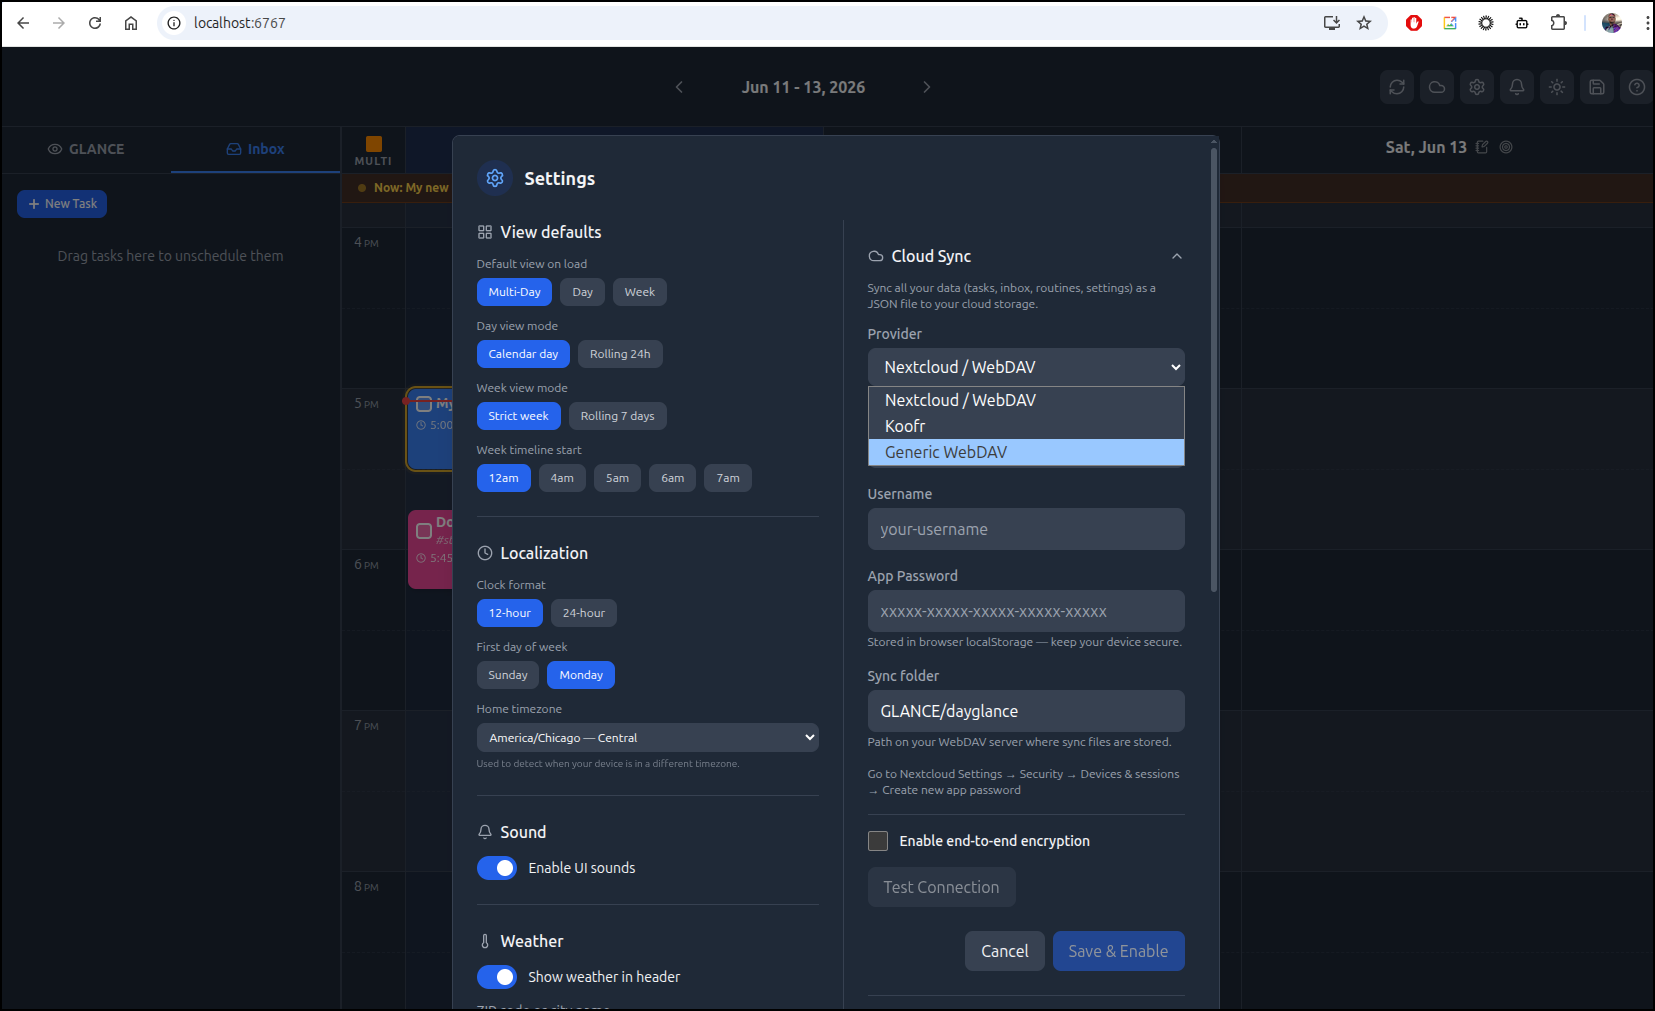1655x1011 pixels.
Task: Open browser profile avatar
Action: click(1612, 23)
